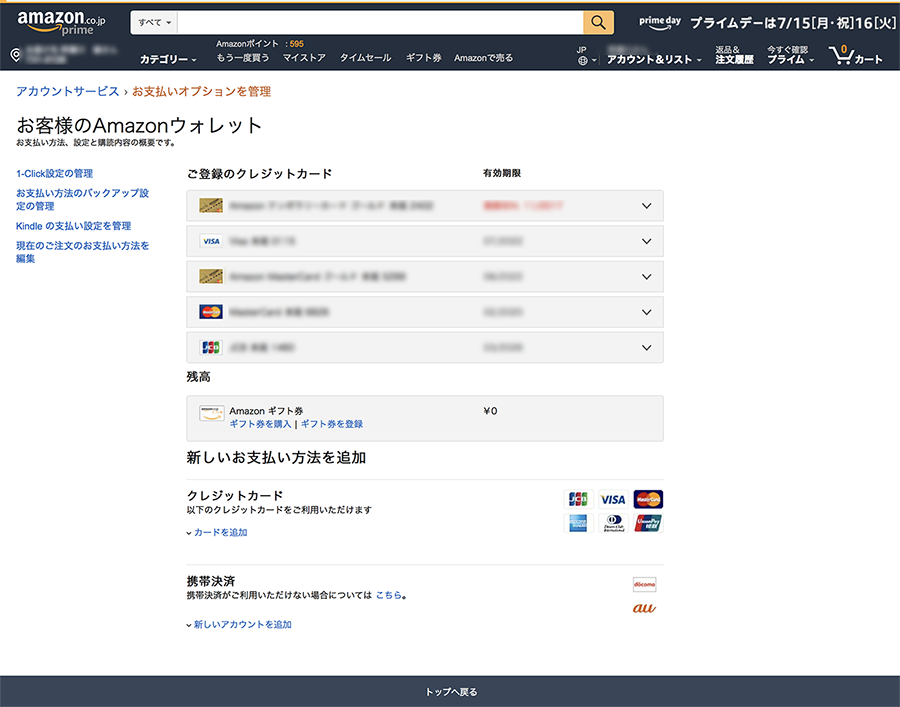Click the au carrier logo
This screenshot has height=707, width=900.
point(644,608)
